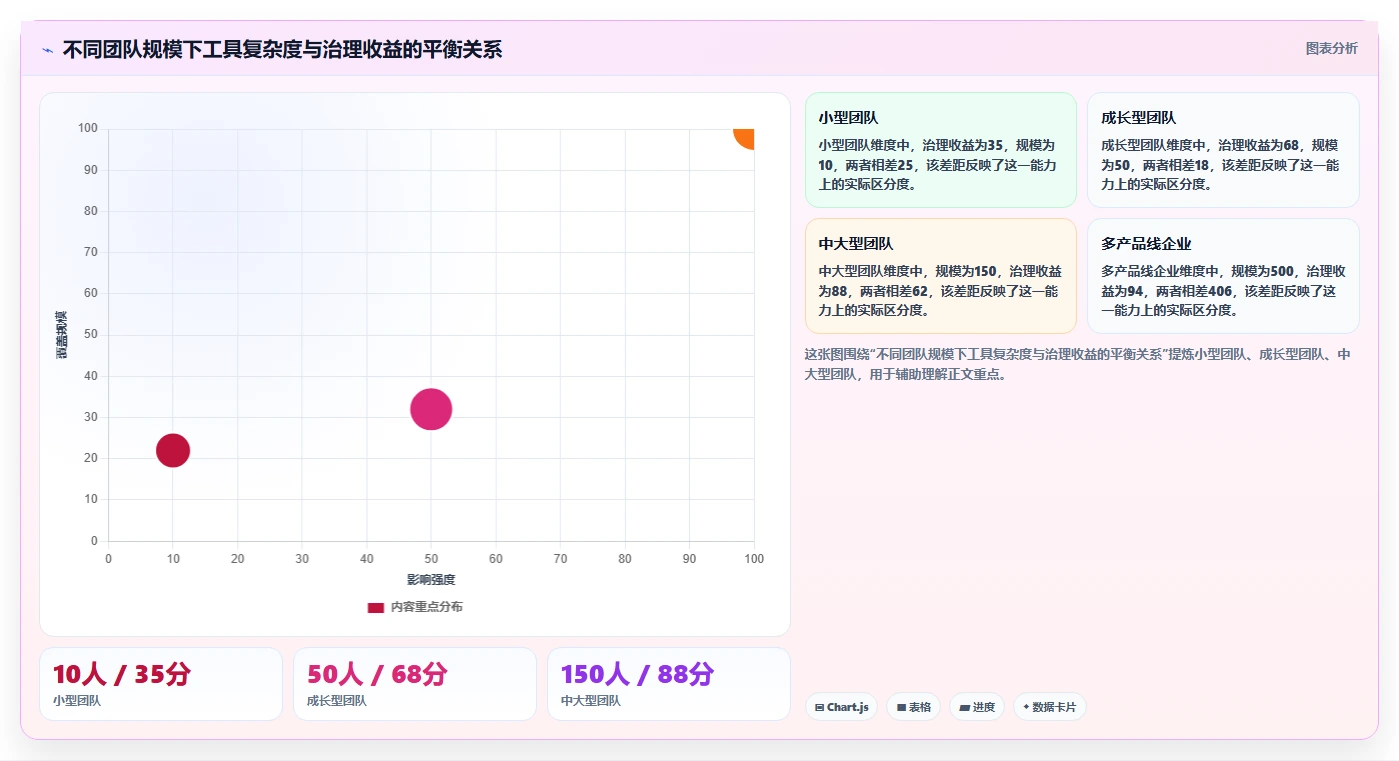Click the 图表分析 label in the header
1399x761 pixels.
click(x=1332, y=48)
